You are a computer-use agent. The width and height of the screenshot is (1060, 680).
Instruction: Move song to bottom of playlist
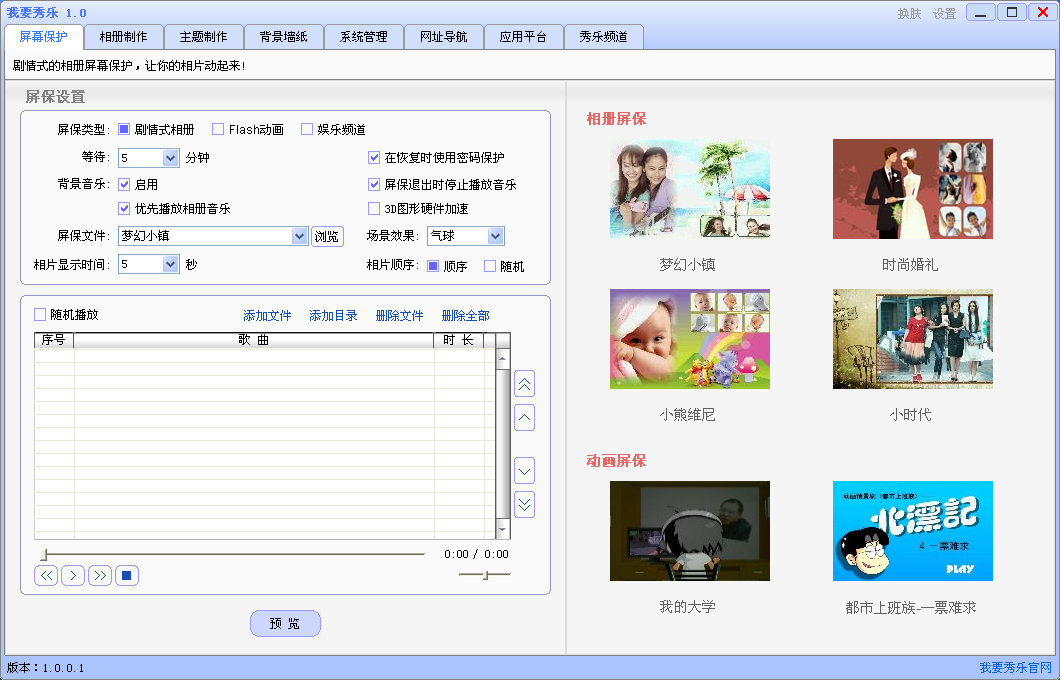click(525, 504)
